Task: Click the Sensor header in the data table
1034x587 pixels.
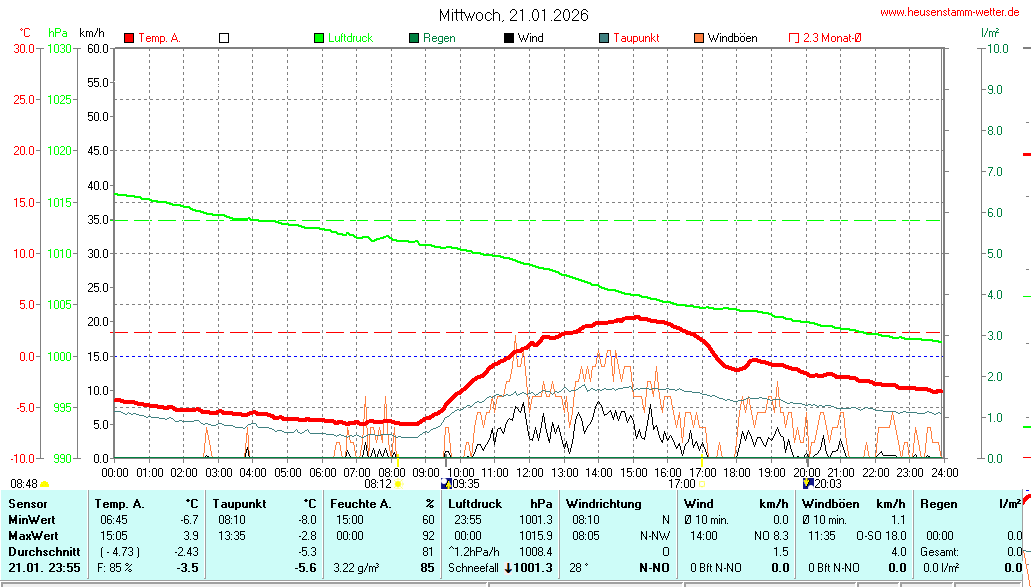Action: (27, 504)
